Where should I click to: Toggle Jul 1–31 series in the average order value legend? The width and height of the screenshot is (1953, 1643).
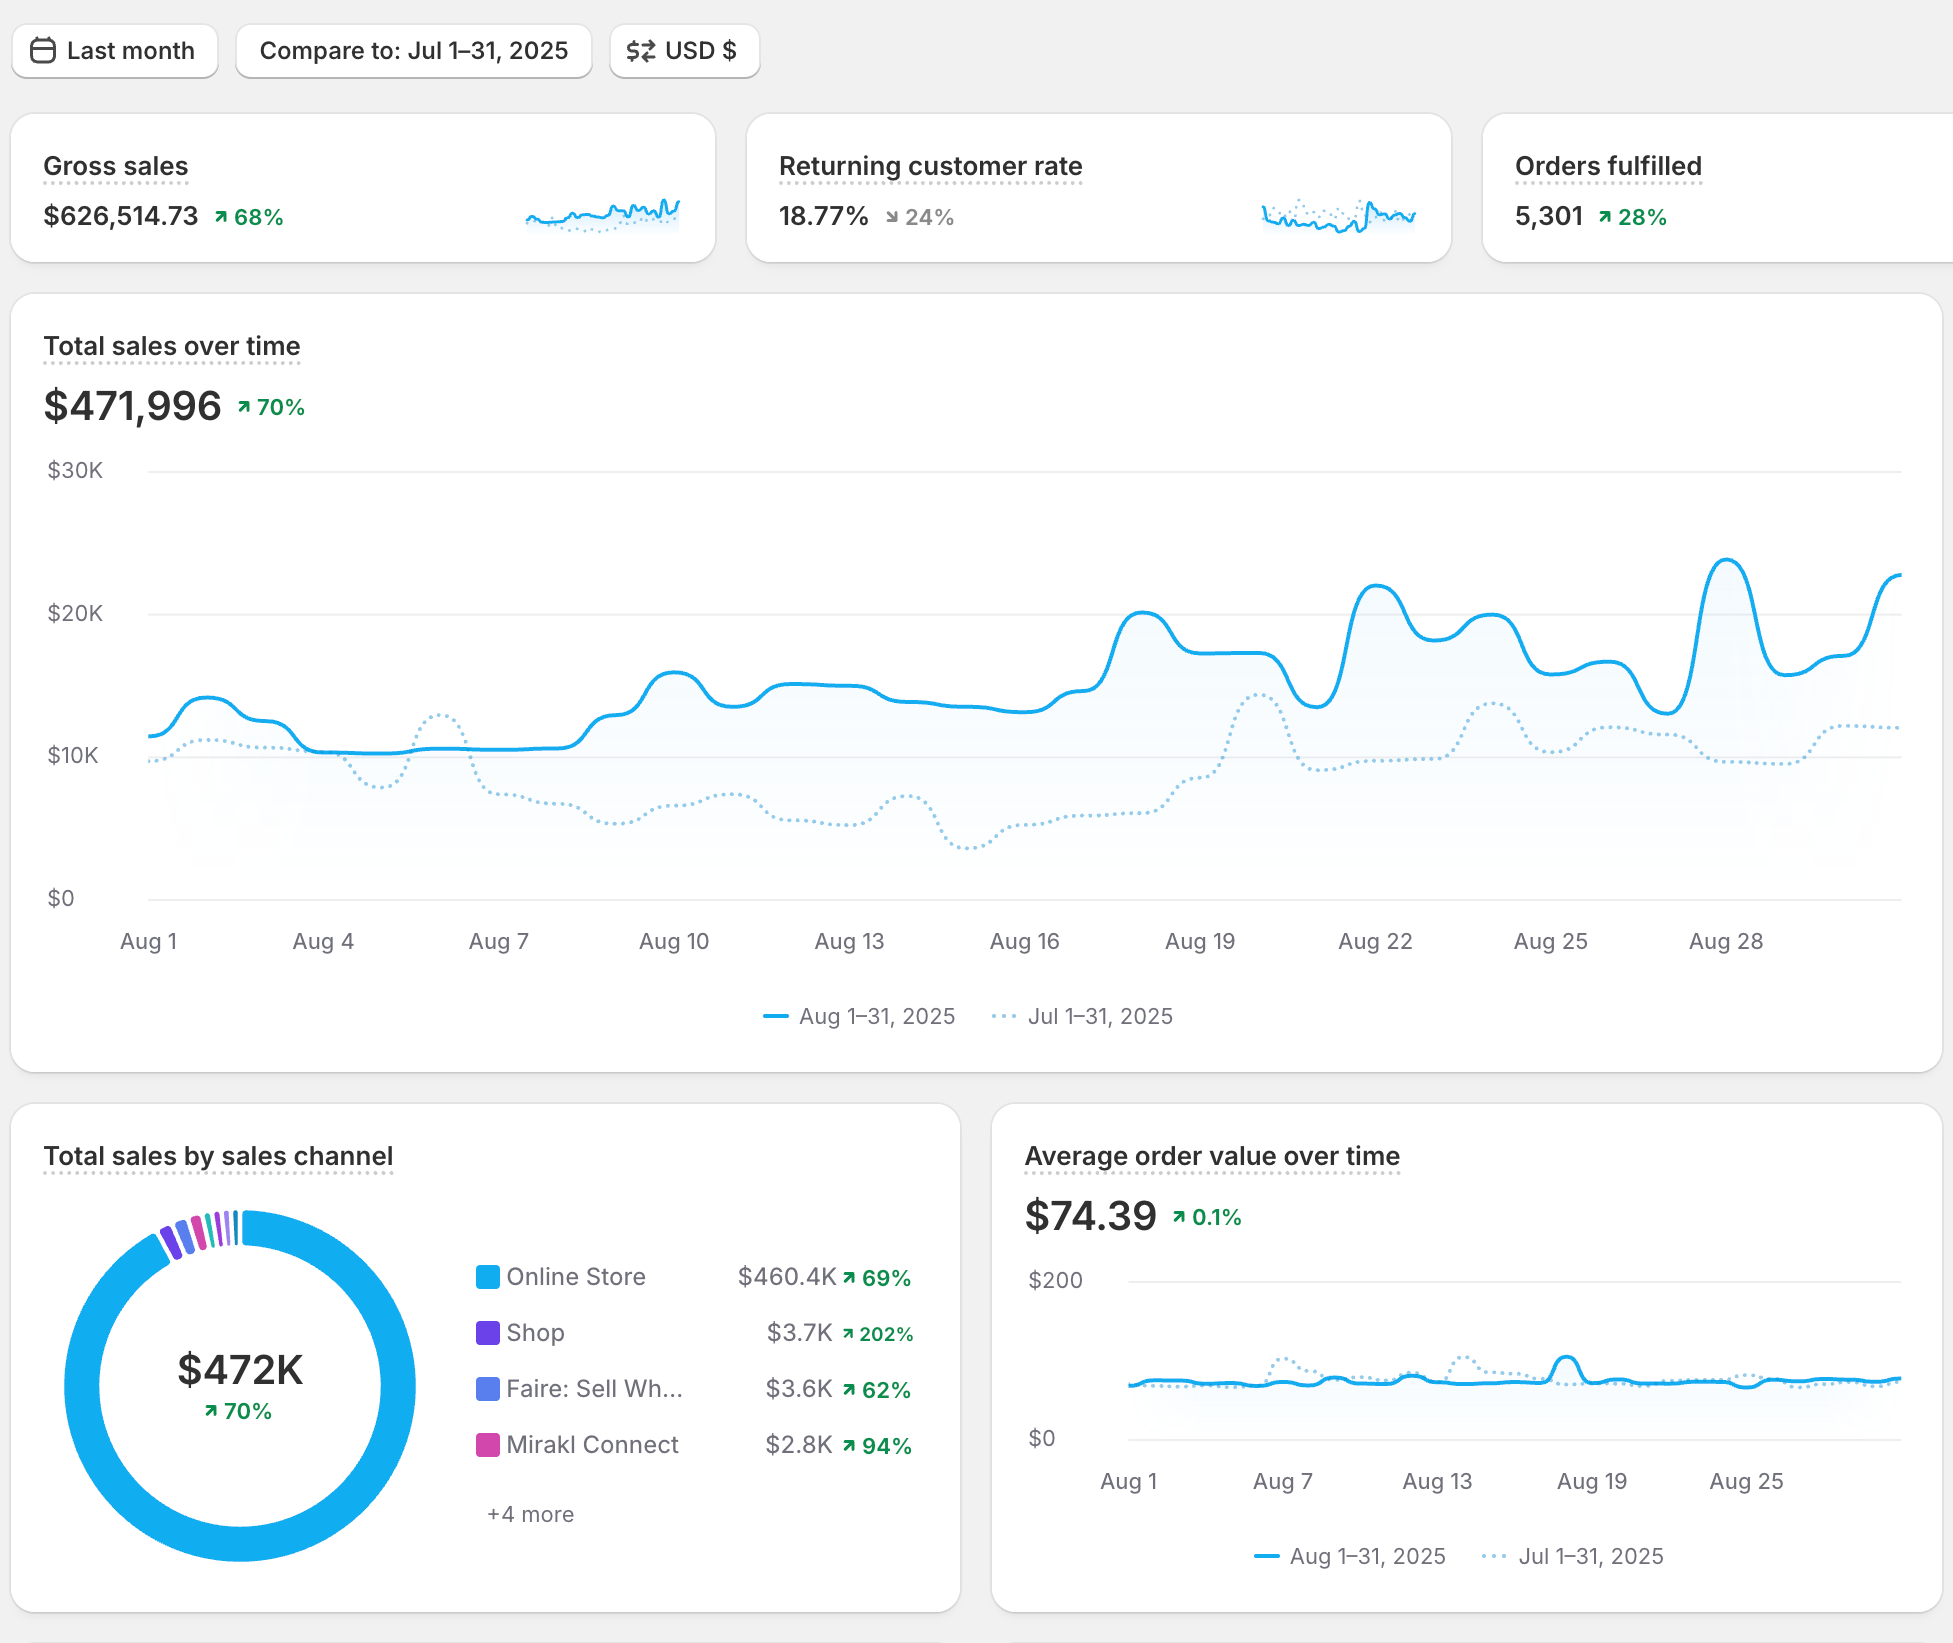point(1573,1556)
